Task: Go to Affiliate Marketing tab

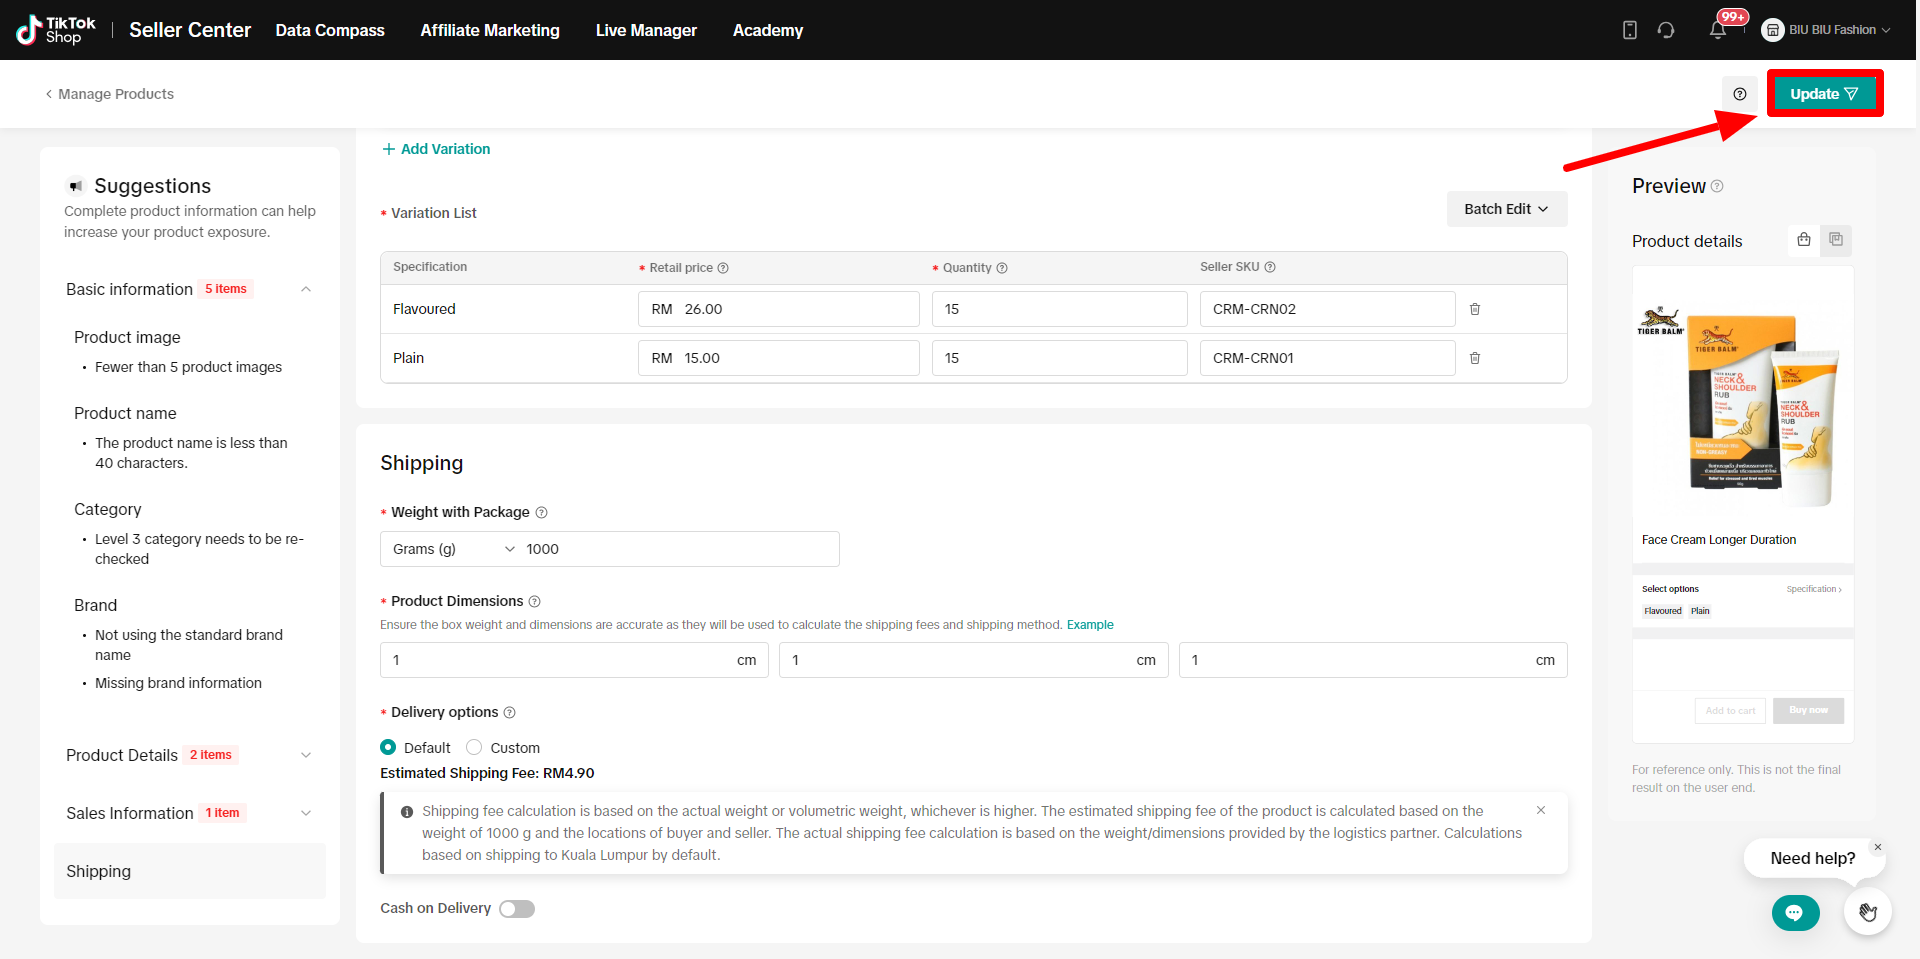Action: click(x=490, y=30)
